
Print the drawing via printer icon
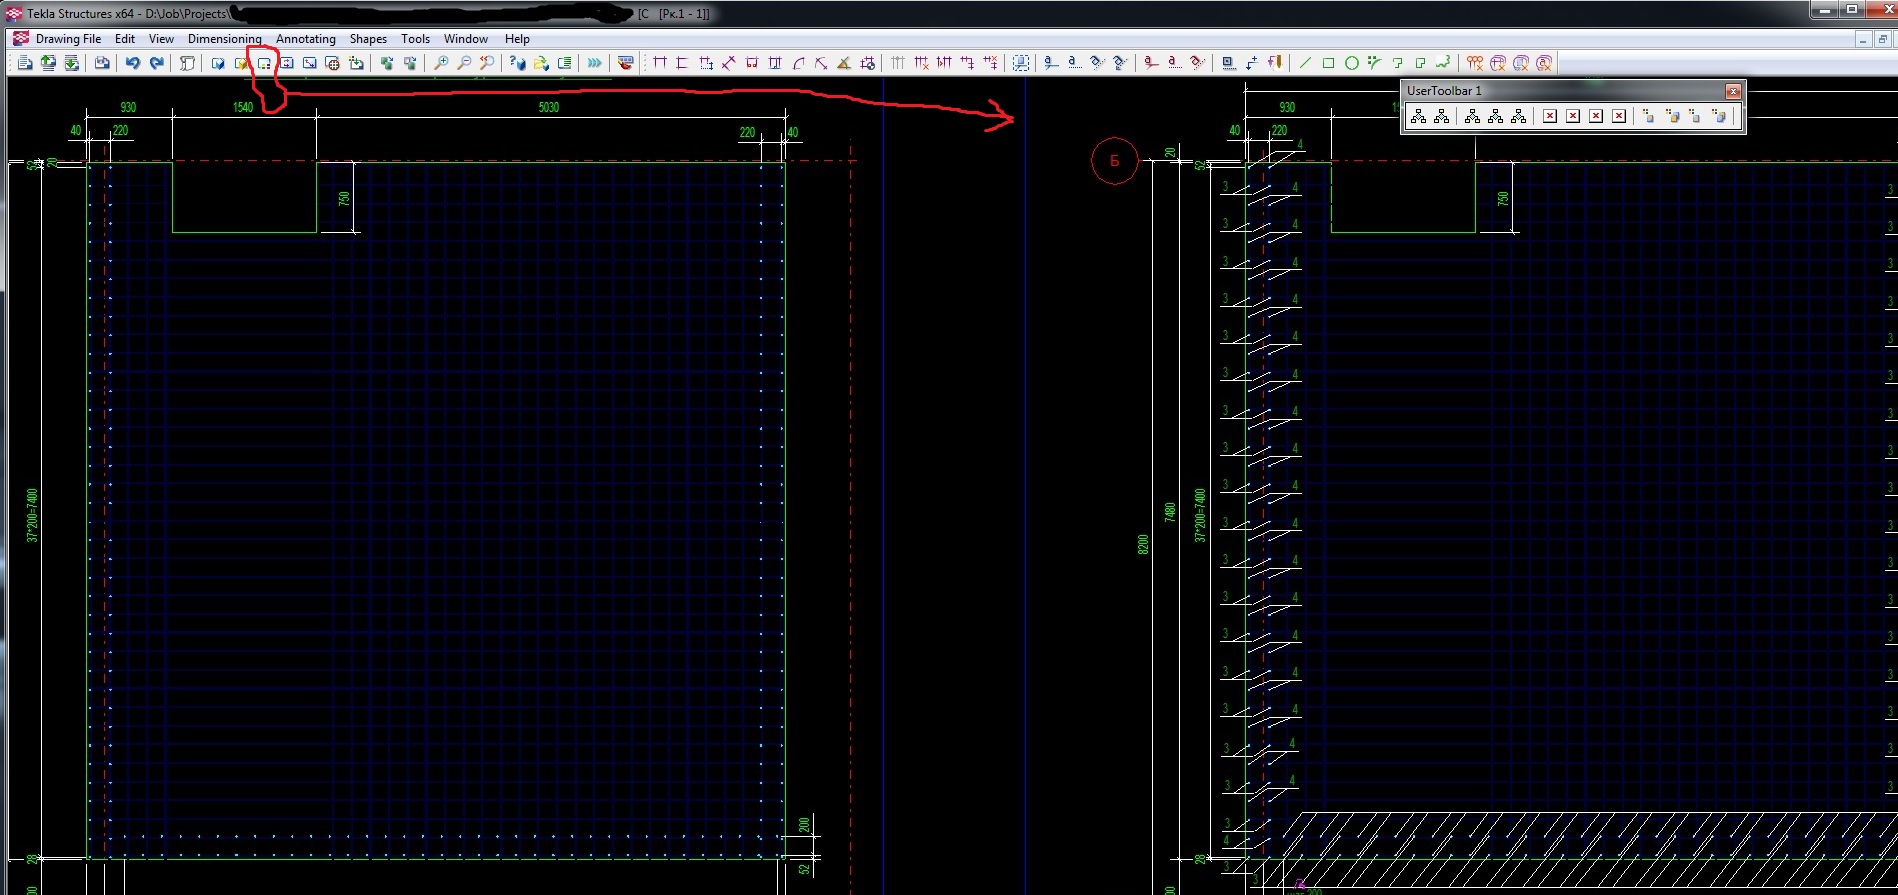pos(102,63)
